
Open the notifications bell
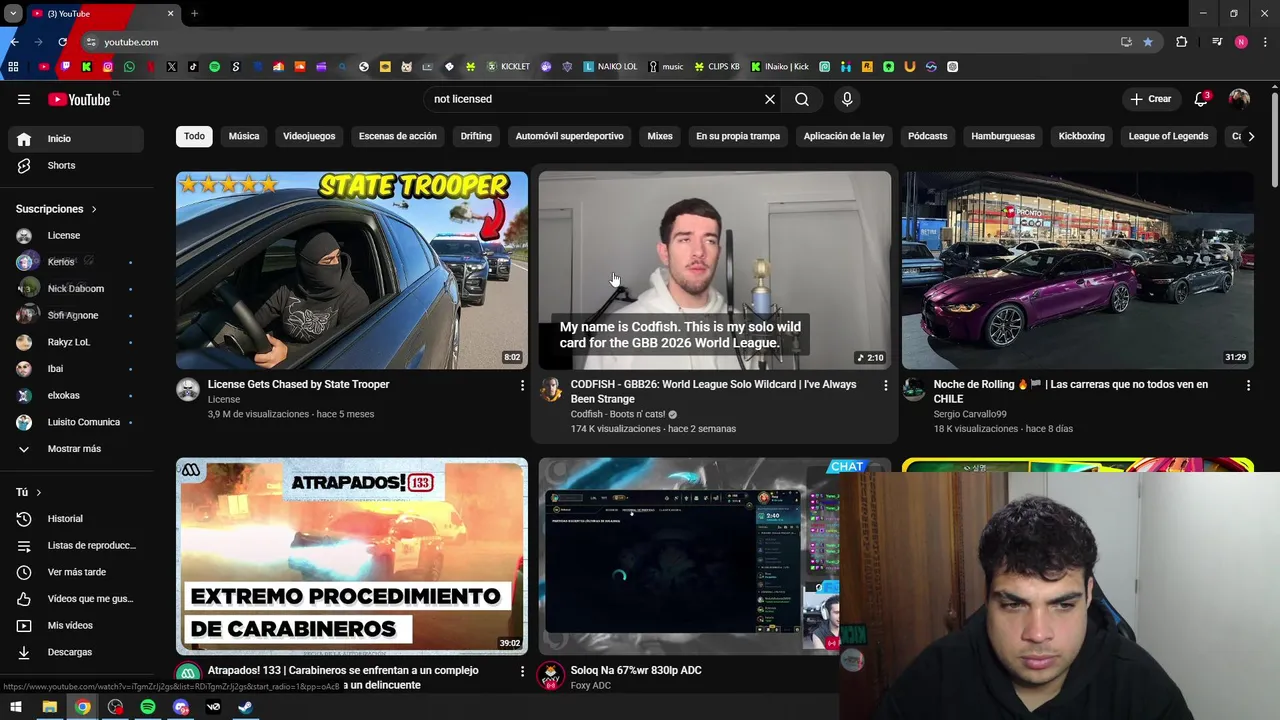click(1202, 99)
